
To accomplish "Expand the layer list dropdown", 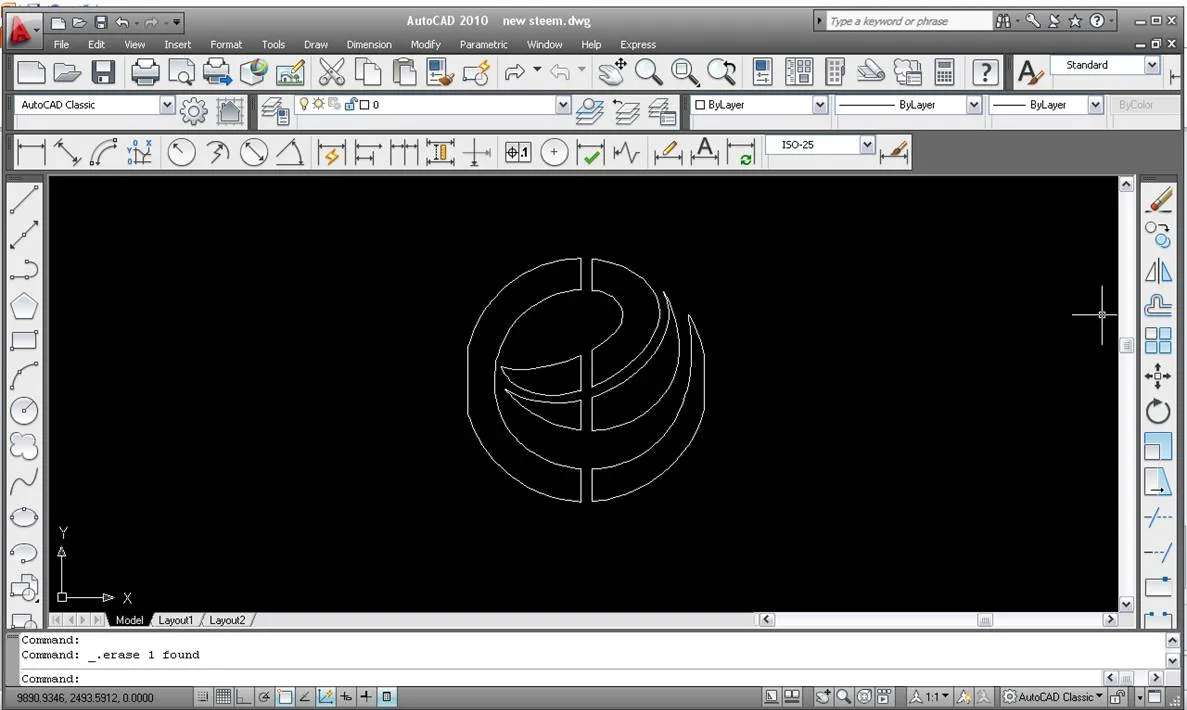I will click(x=562, y=104).
